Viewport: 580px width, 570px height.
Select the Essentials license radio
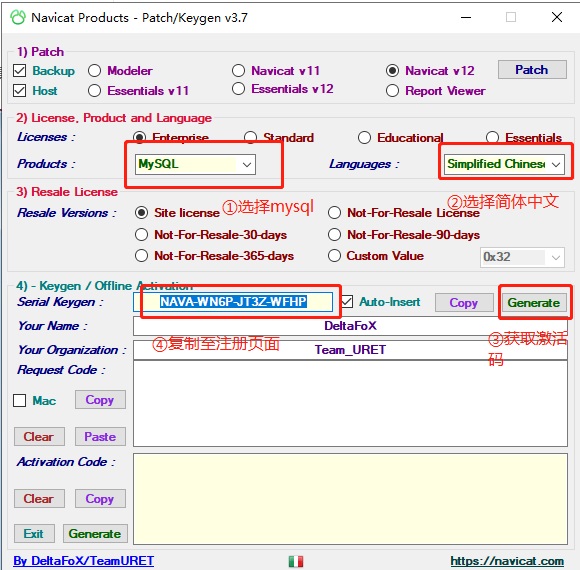tap(492, 137)
